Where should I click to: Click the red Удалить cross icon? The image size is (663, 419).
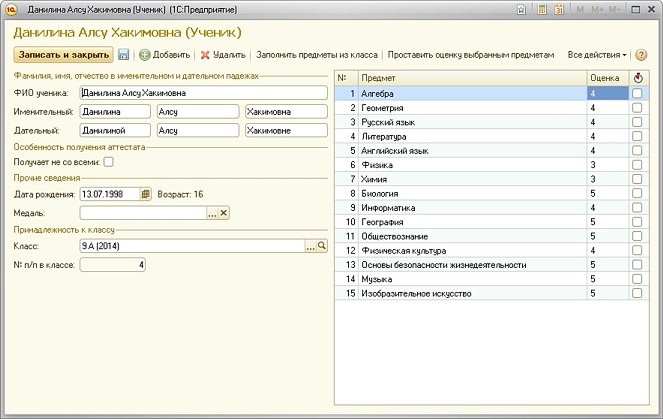coord(205,55)
